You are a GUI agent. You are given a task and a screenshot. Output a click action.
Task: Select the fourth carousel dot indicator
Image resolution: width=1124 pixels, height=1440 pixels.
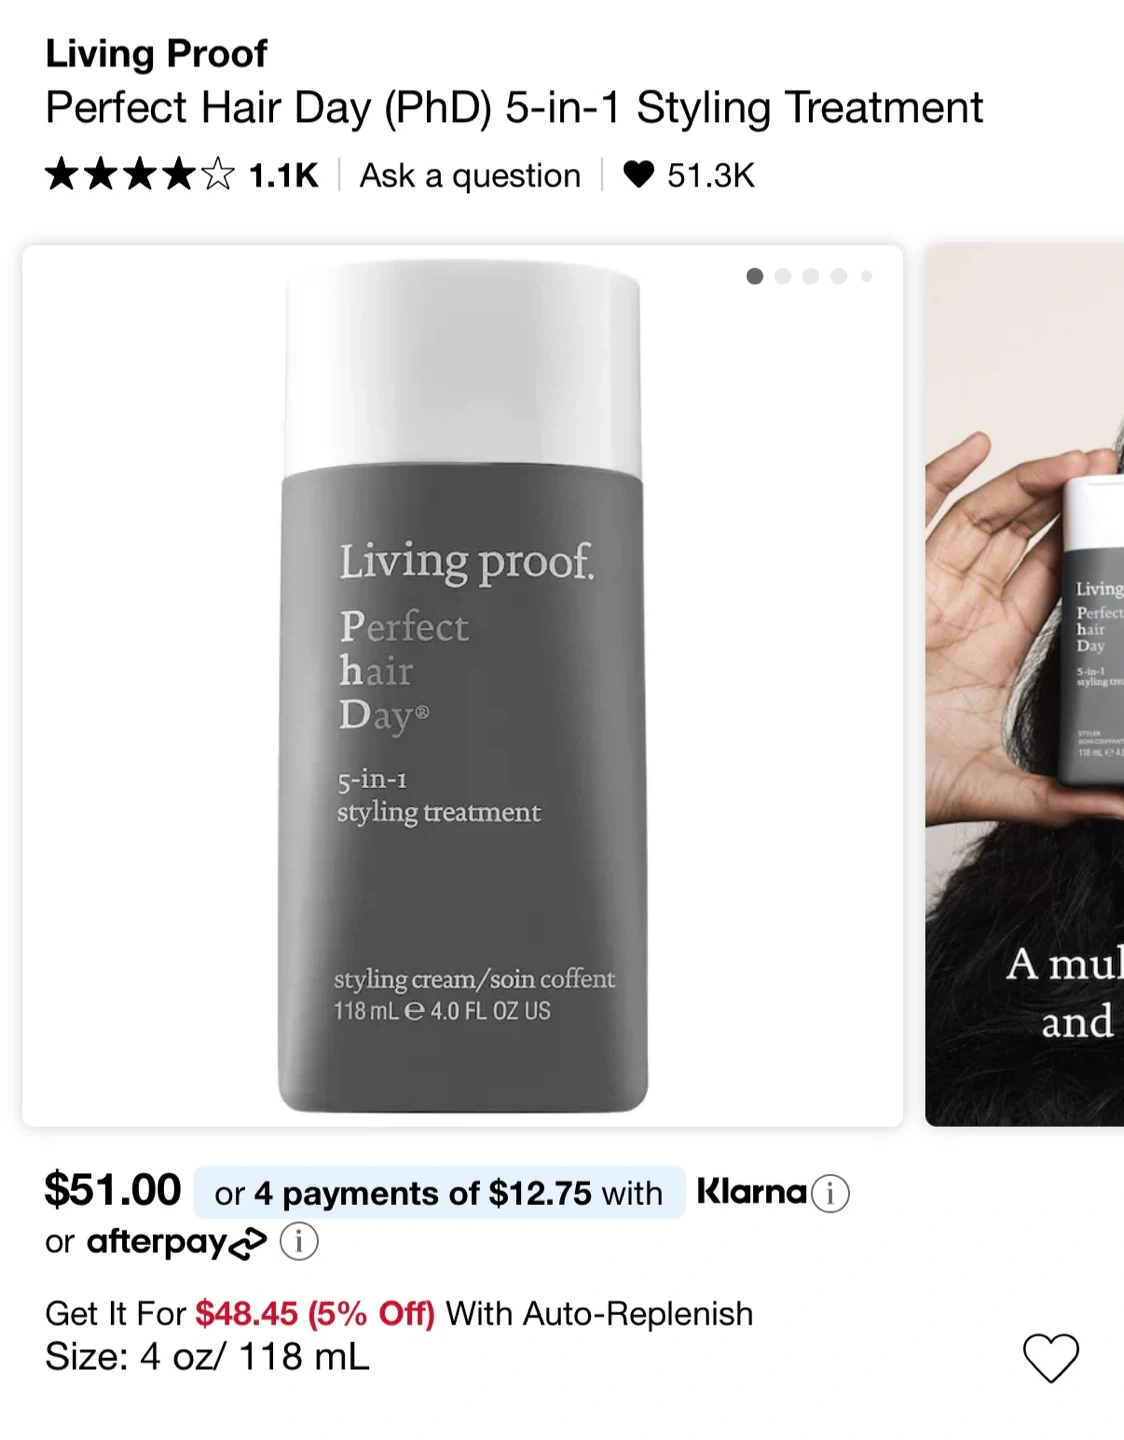point(839,276)
